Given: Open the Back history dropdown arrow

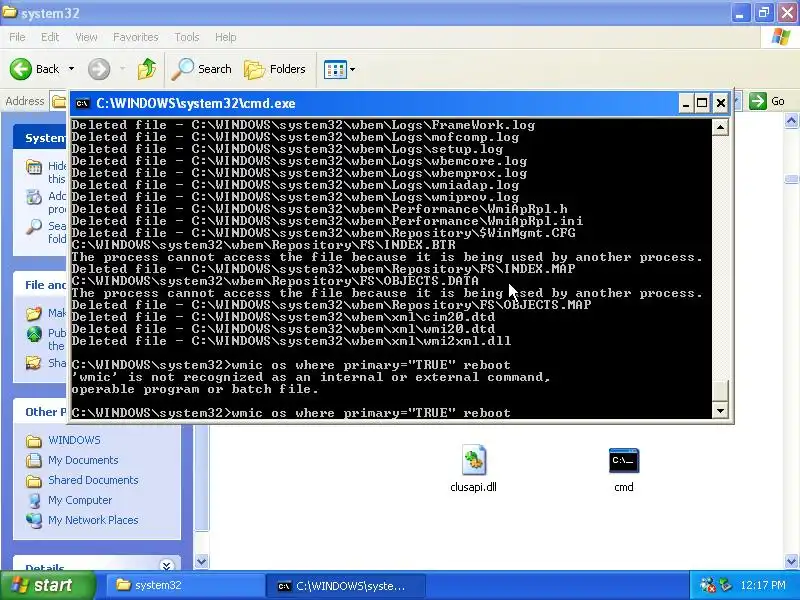Looking at the screenshot, I should pyautogui.click(x=71, y=69).
